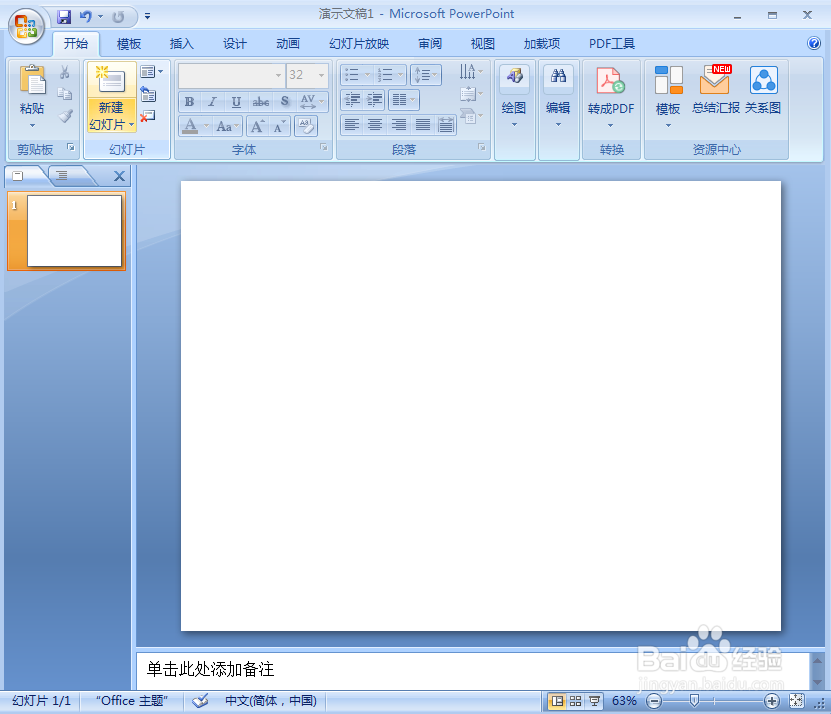Select slide 1 thumbnail
The image size is (831, 714).
coord(67,231)
